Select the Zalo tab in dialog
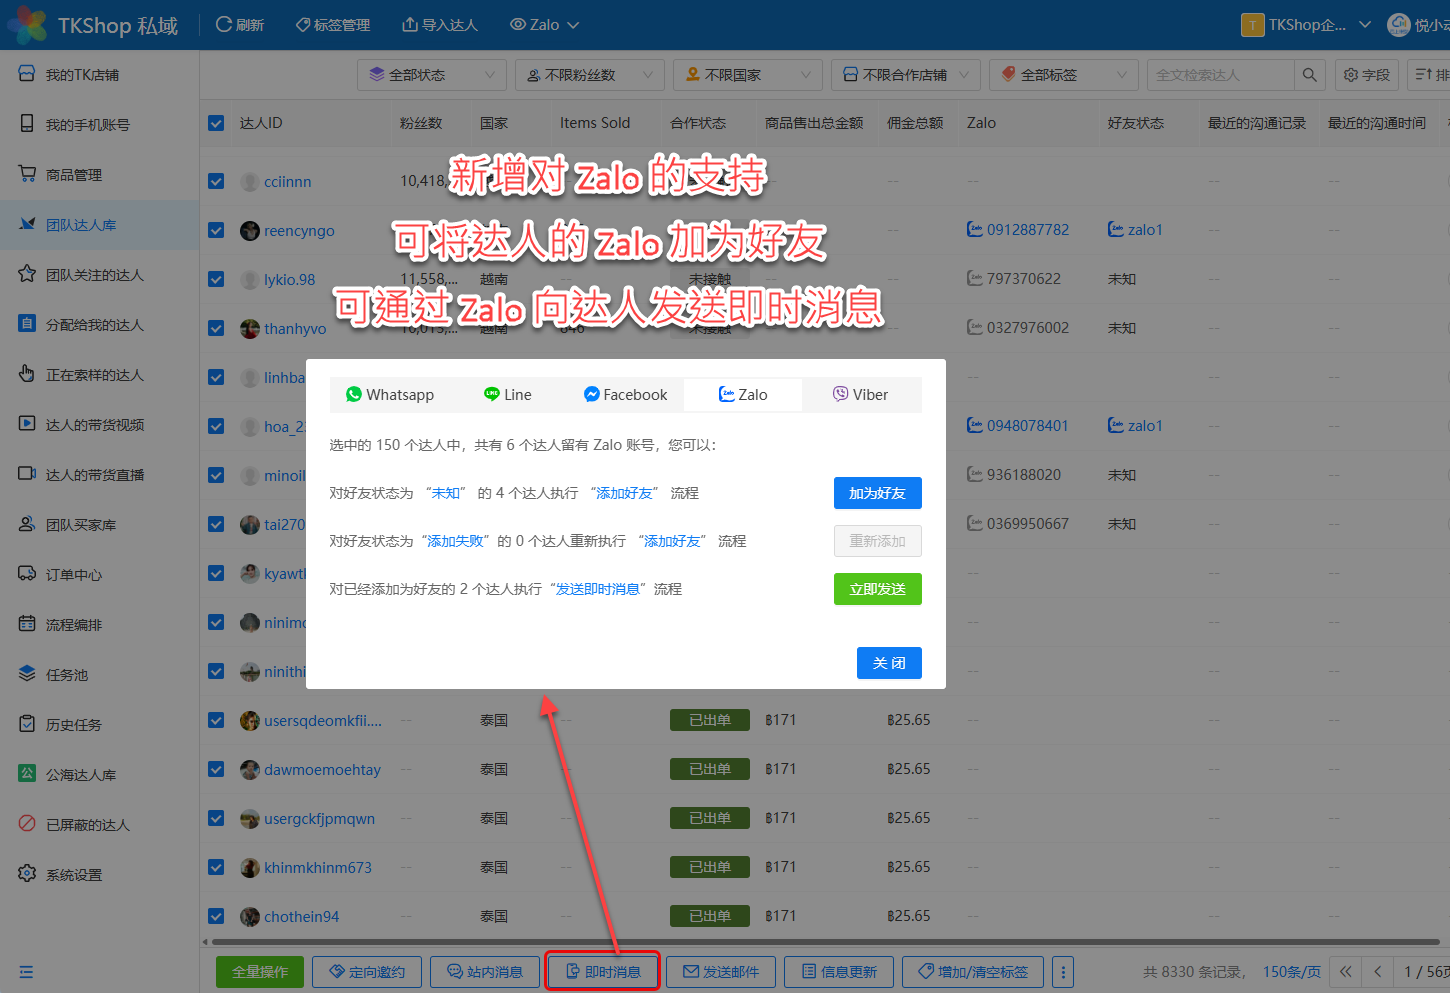Screen dimensions: 1450x993 (743, 395)
